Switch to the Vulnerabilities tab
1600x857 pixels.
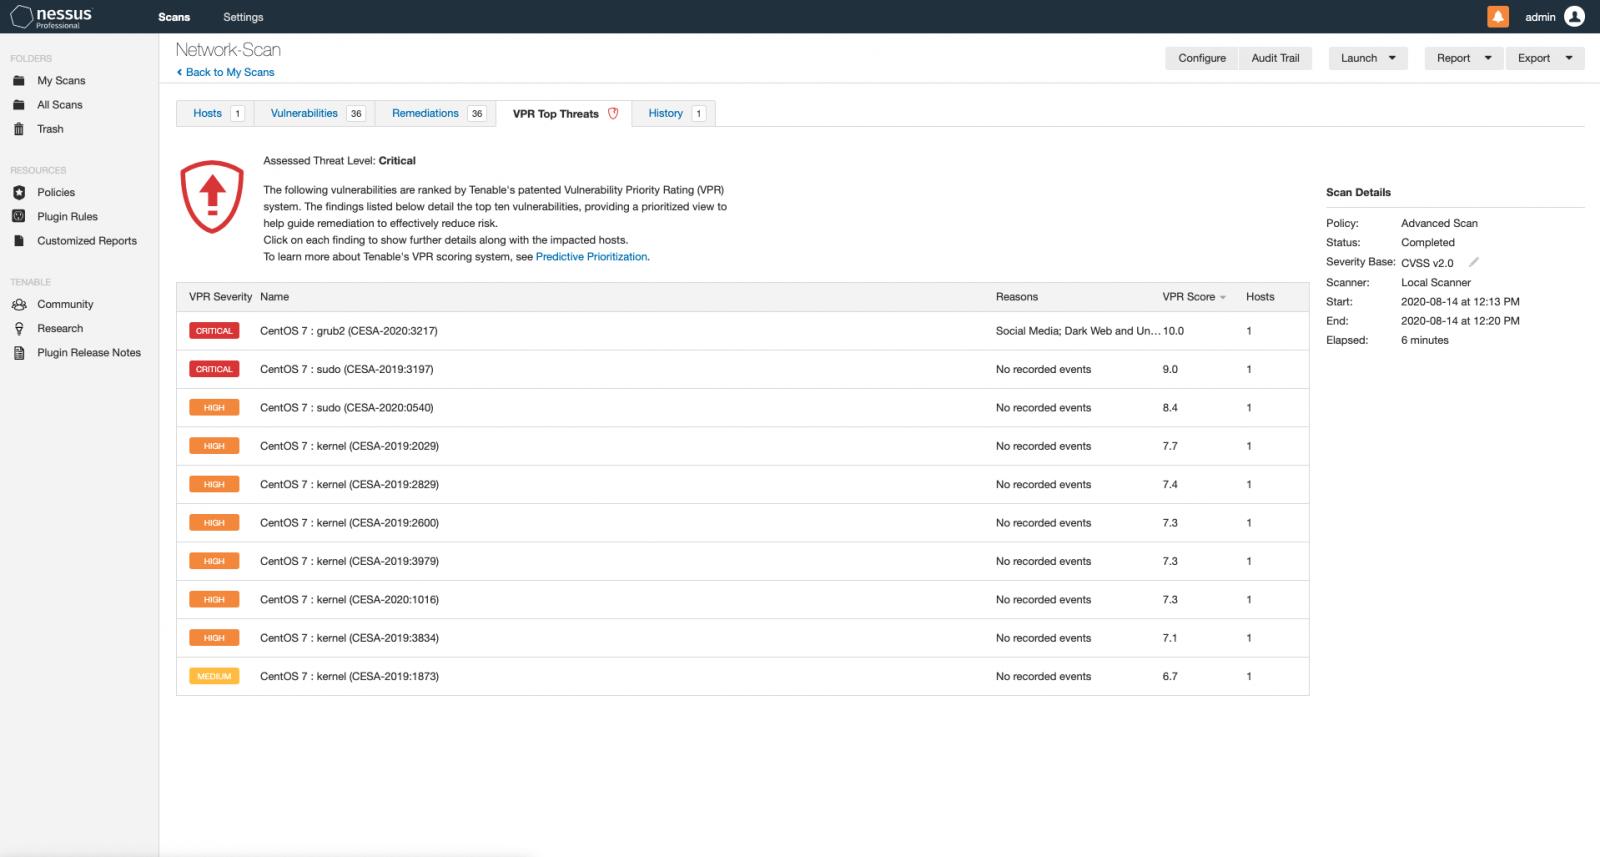(x=304, y=113)
